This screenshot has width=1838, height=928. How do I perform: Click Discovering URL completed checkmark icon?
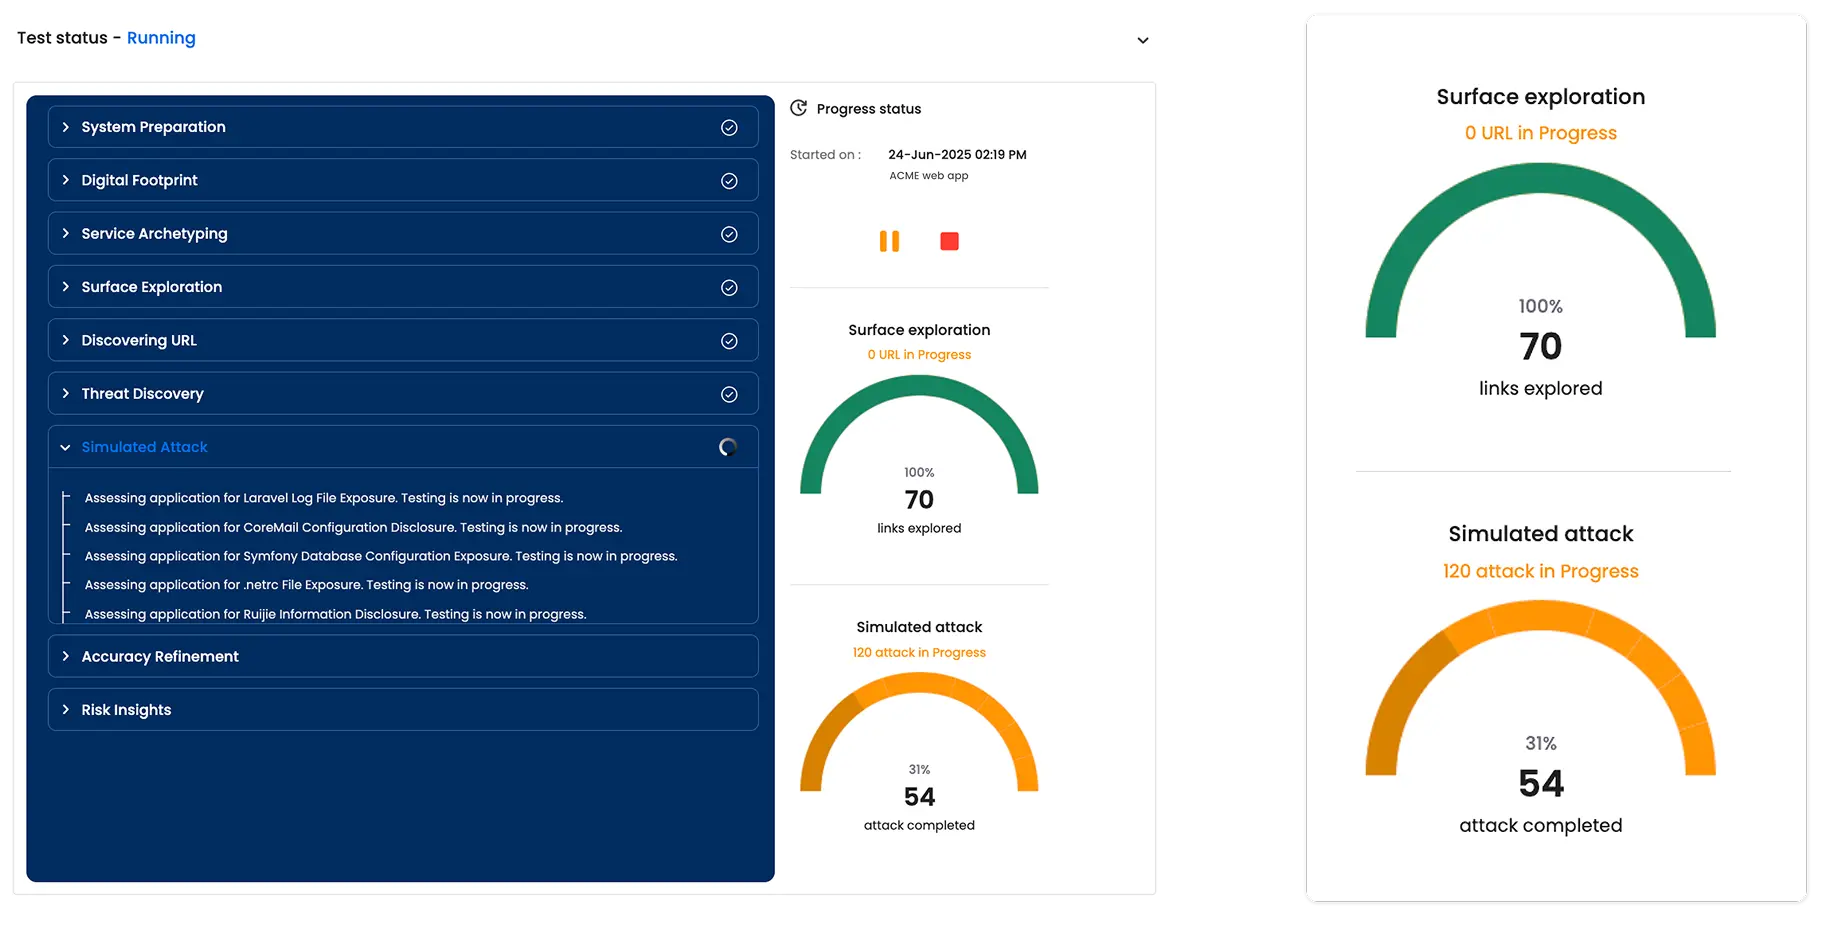click(729, 341)
